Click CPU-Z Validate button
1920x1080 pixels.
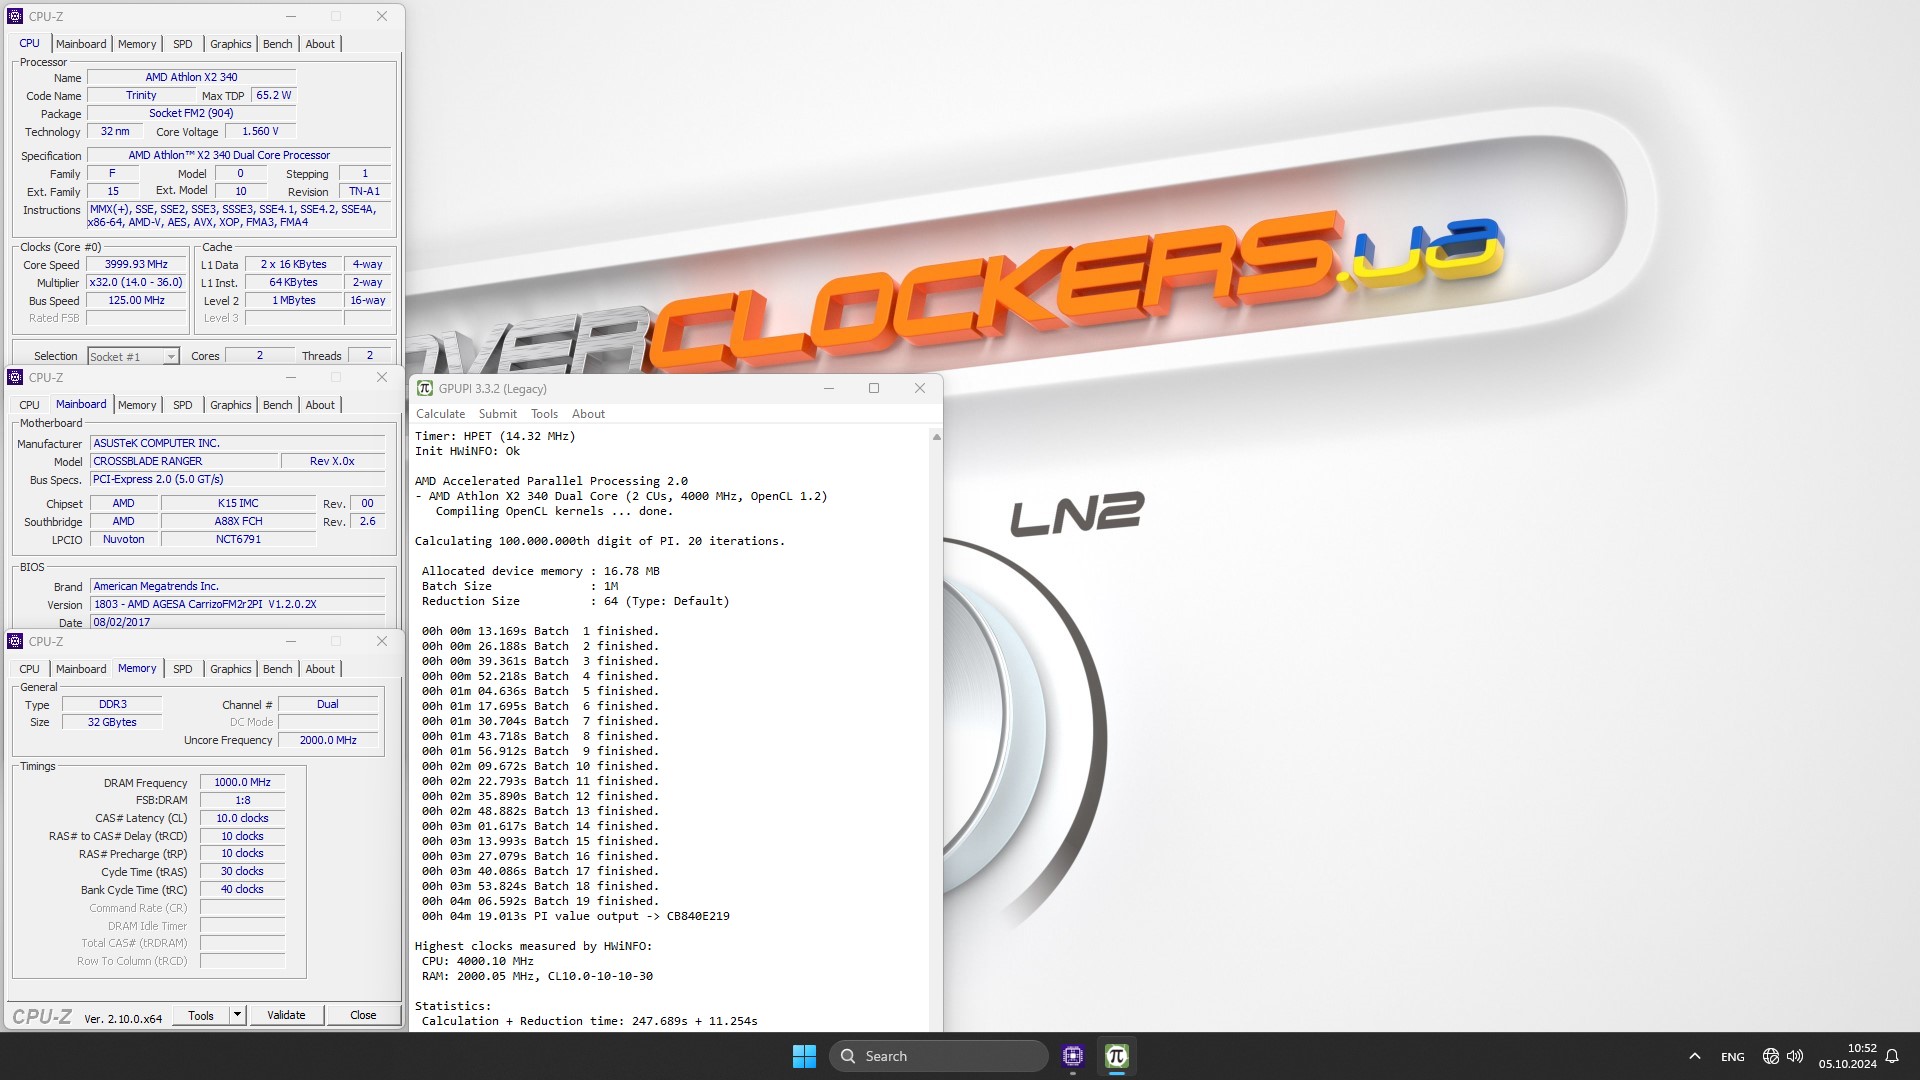[x=286, y=1015]
